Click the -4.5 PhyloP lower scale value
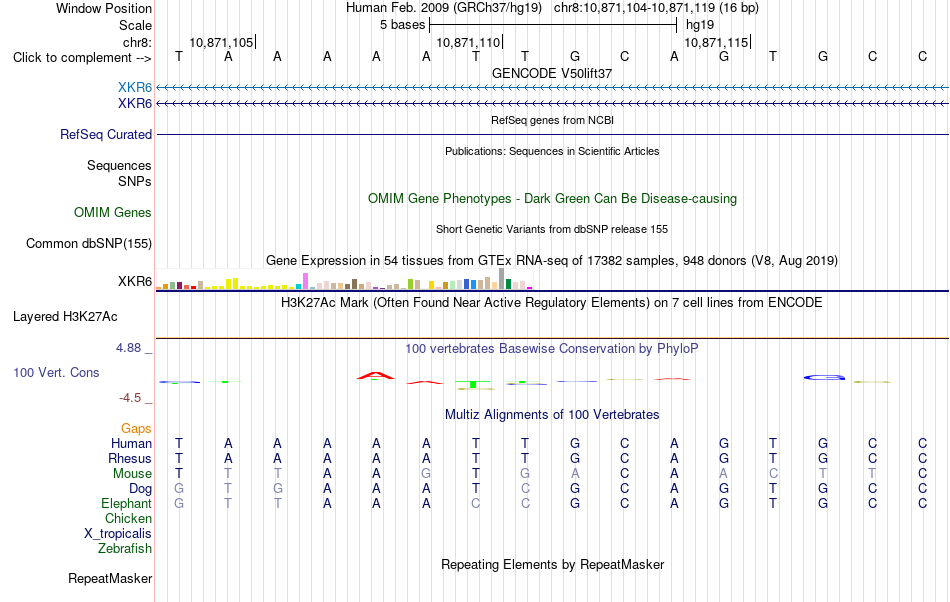The height and width of the screenshot is (602, 950). click(x=130, y=397)
